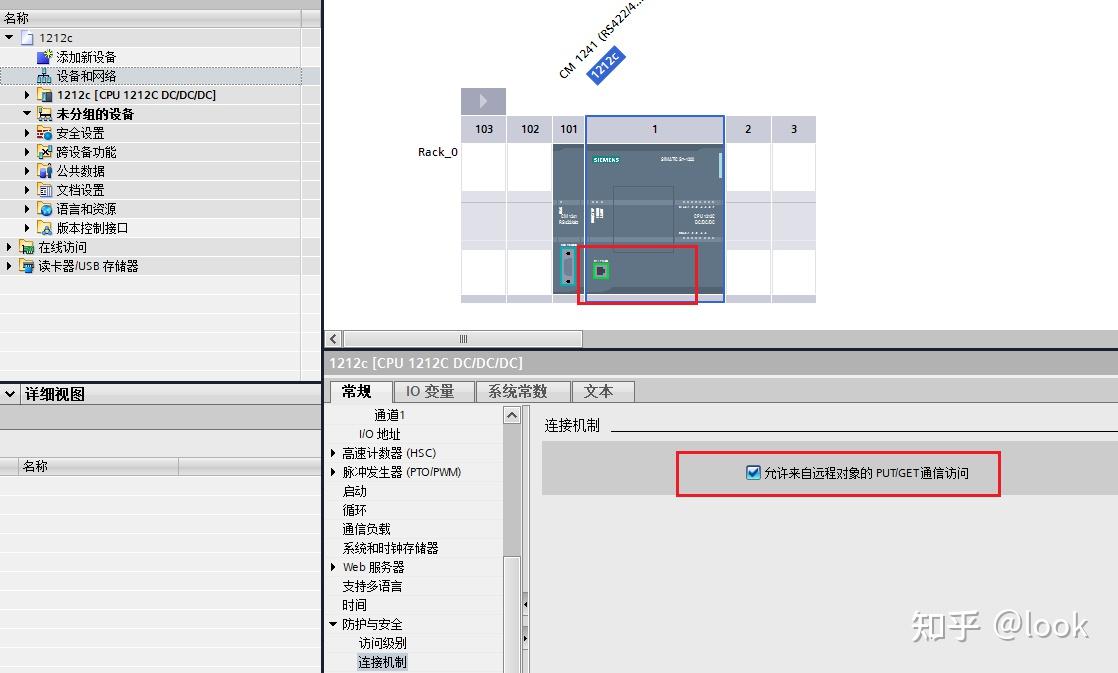The image size is (1118, 673).
Task: Switch to the IO 变量 tab
Action: (x=433, y=391)
